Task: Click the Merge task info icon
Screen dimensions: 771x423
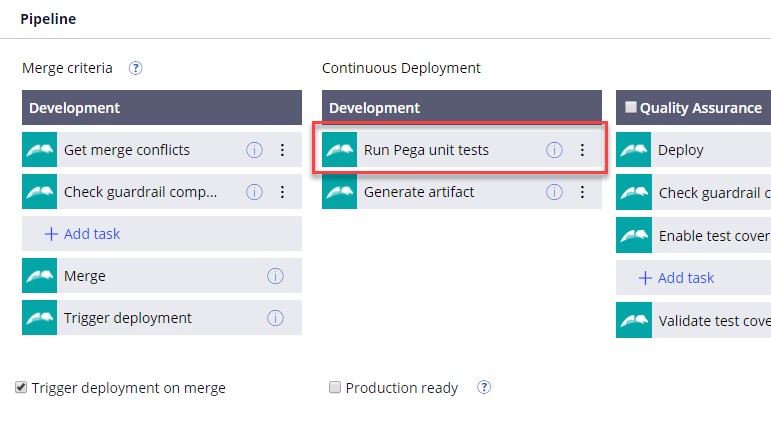Action: click(x=275, y=276)
